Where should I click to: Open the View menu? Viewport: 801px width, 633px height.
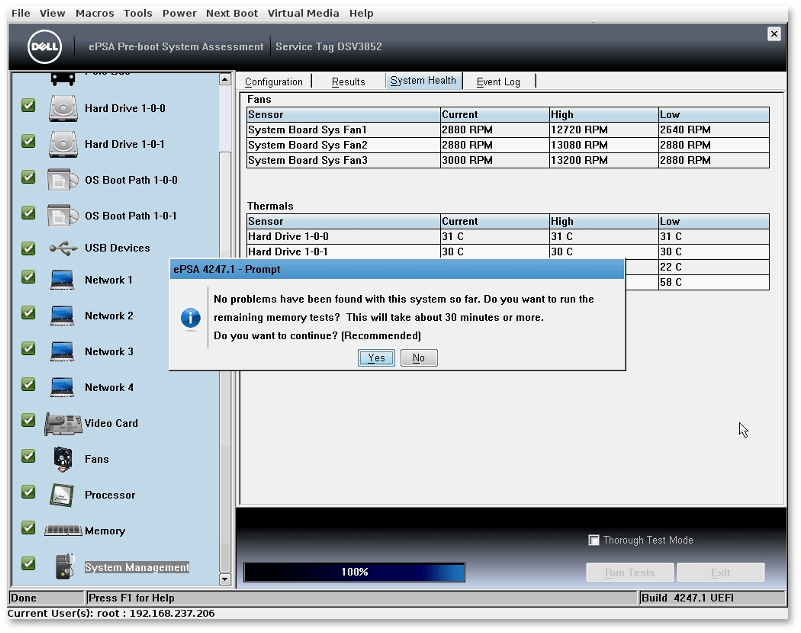point(53,13)
